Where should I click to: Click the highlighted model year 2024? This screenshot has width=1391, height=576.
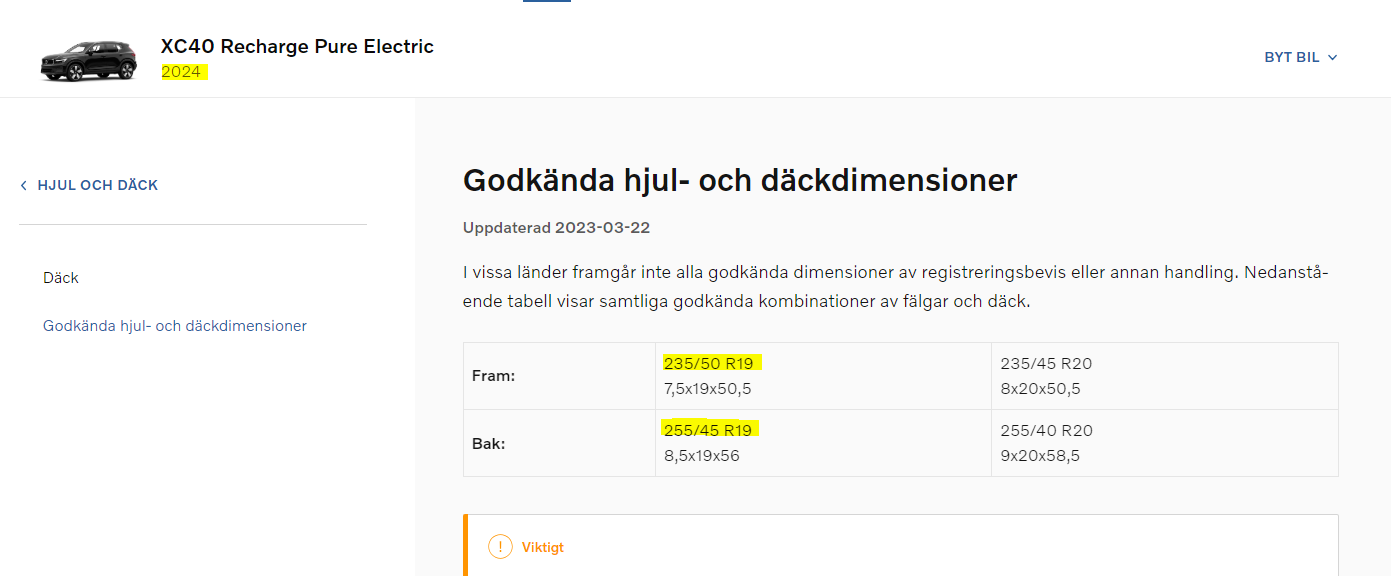coord(182,72)
